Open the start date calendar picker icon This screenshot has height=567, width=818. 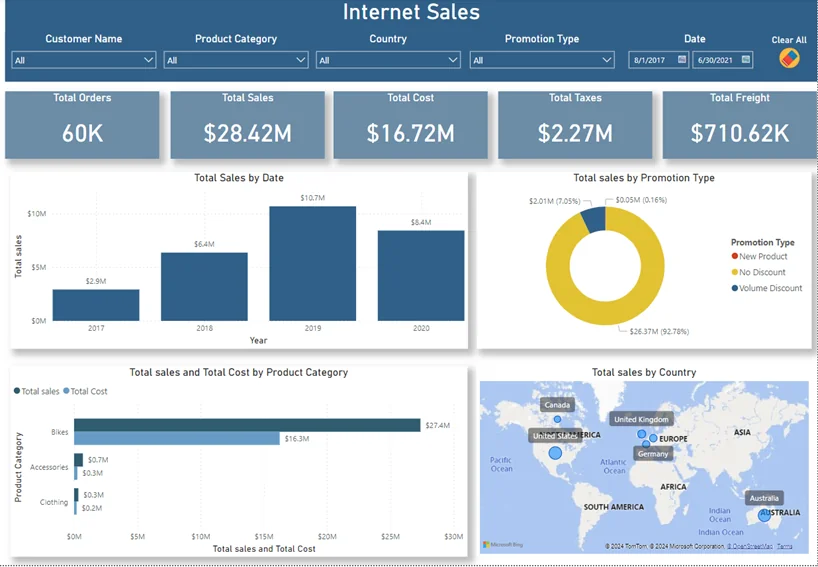click(x=682, y=60)
